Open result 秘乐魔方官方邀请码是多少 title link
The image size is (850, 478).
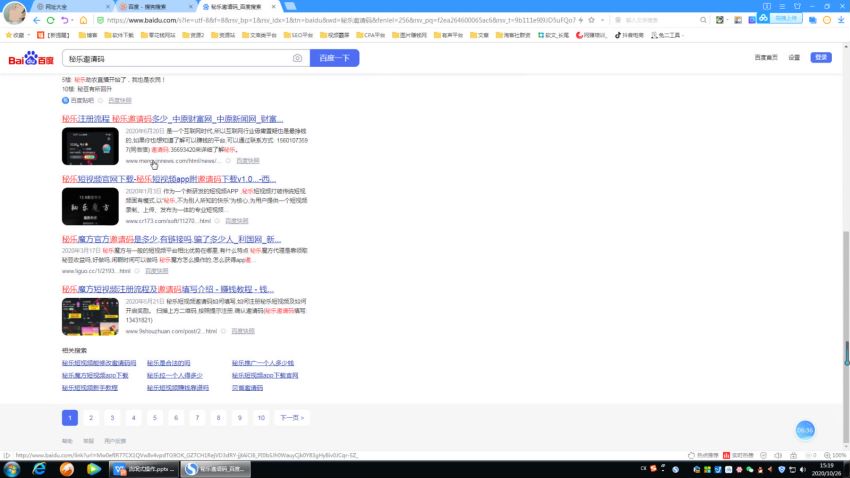(x=171, y=239)
